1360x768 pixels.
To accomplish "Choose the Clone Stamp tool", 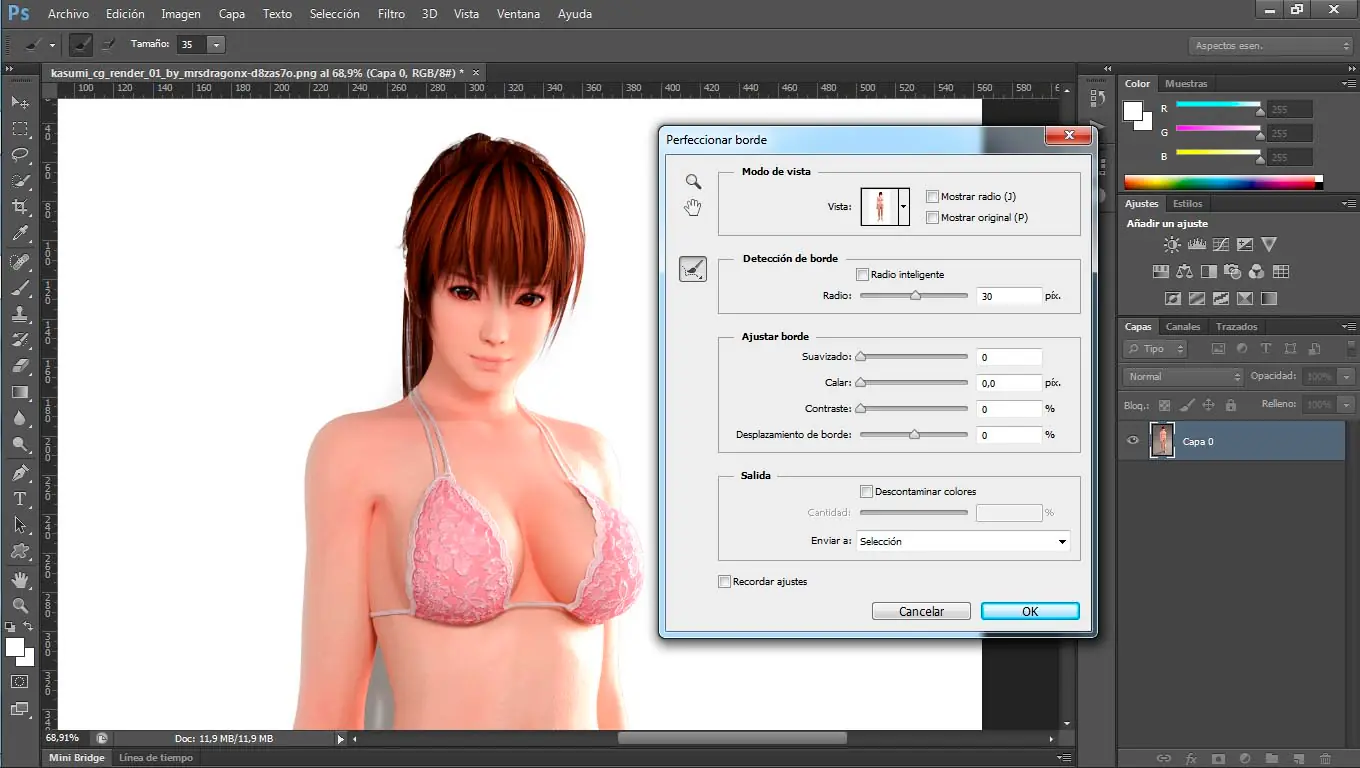I will (20, 313).
